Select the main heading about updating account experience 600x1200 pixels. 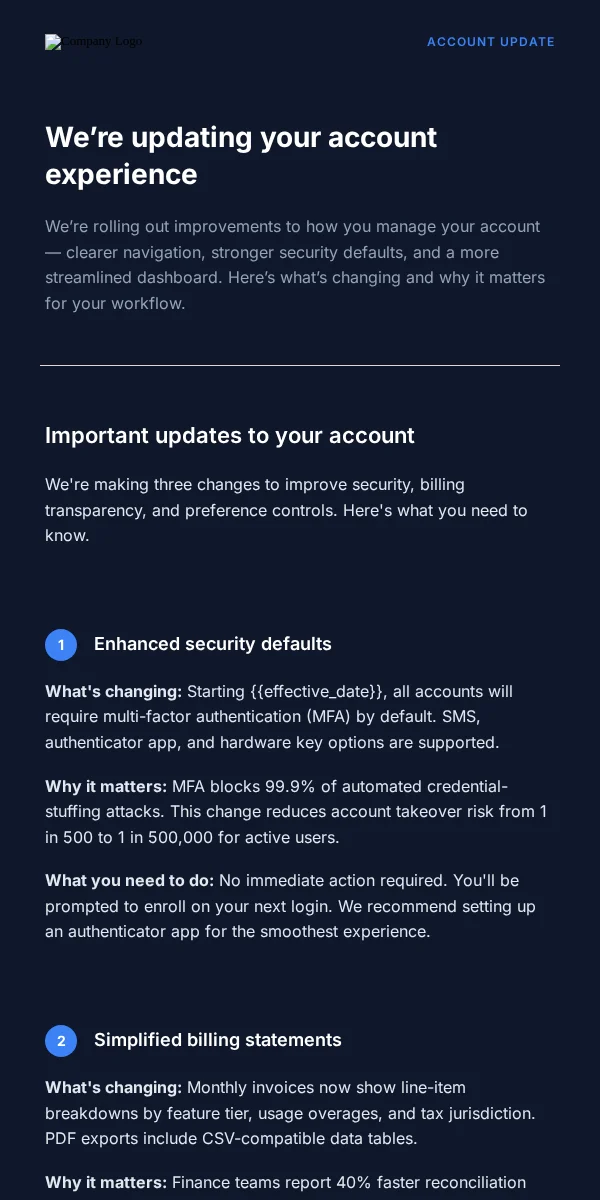tap(241, 155)
